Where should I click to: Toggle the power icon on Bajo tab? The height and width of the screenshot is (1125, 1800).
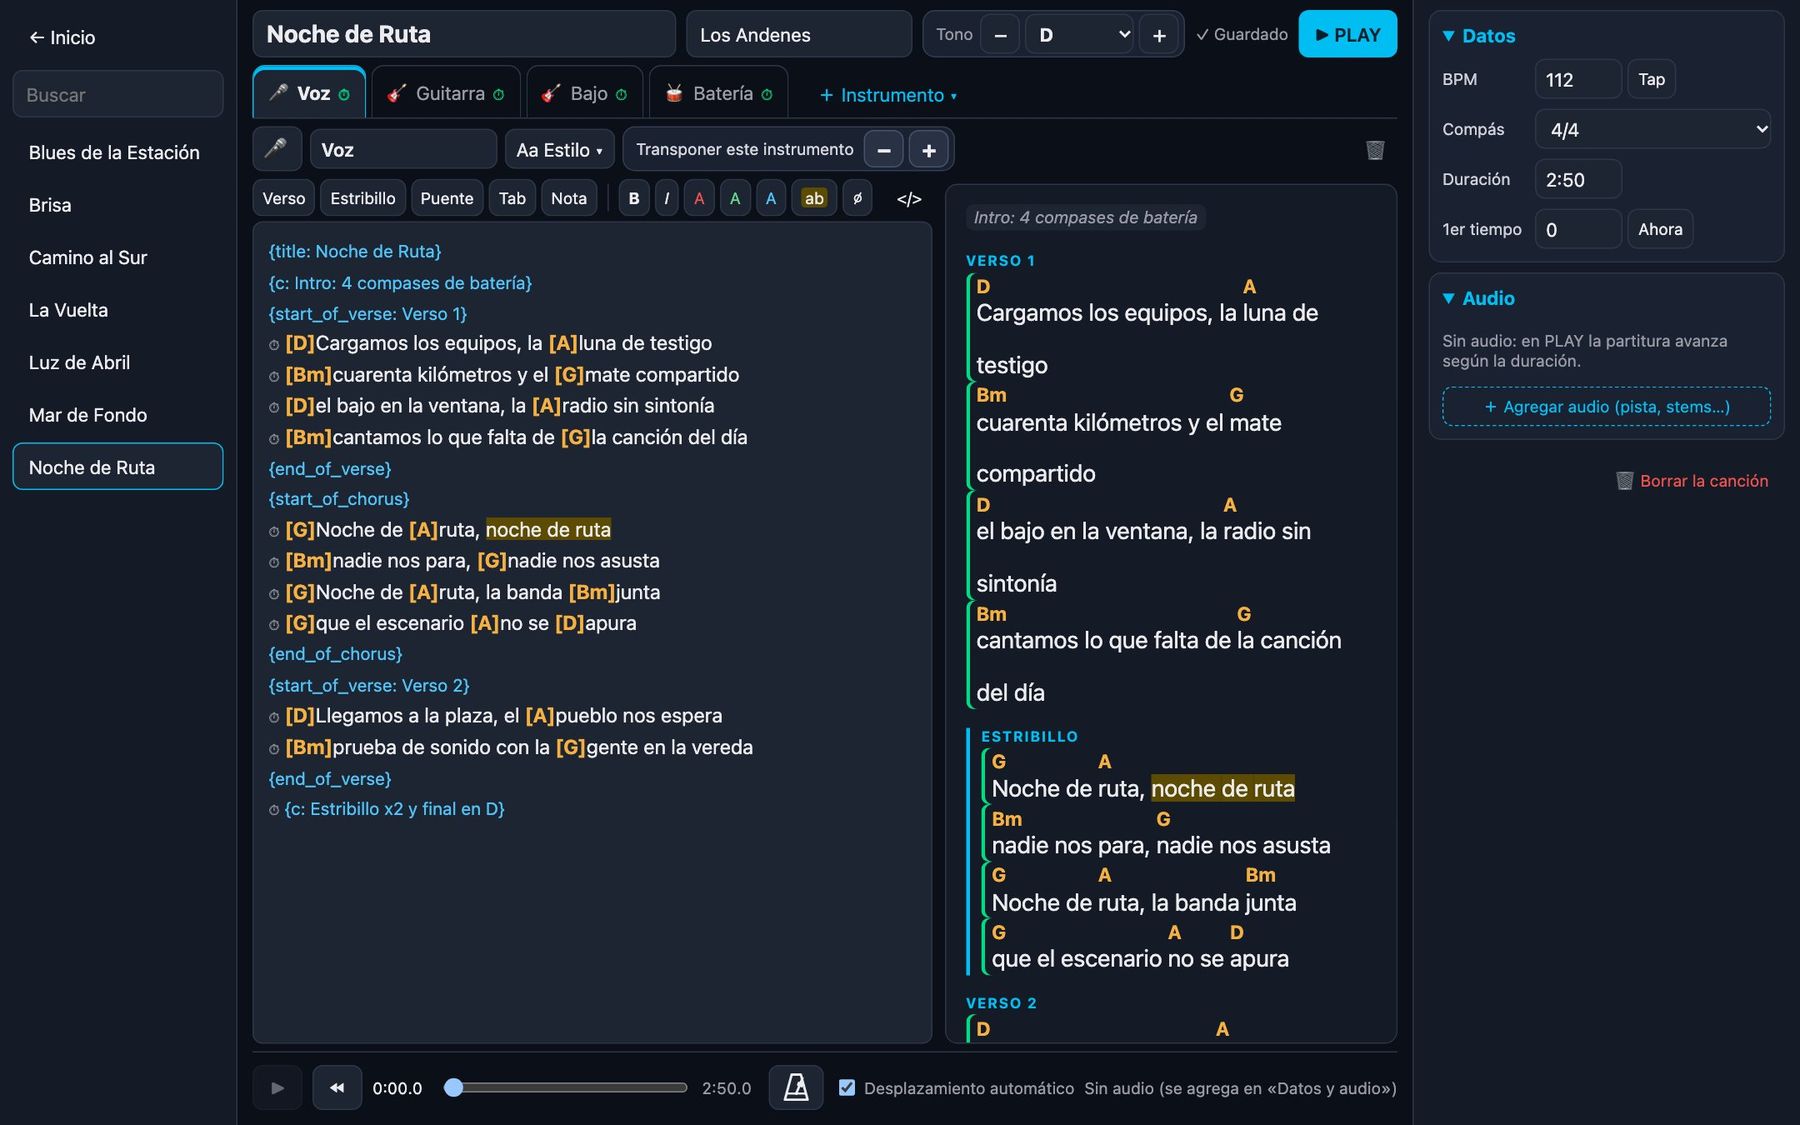pyautogui.click(x=621, y=95)
